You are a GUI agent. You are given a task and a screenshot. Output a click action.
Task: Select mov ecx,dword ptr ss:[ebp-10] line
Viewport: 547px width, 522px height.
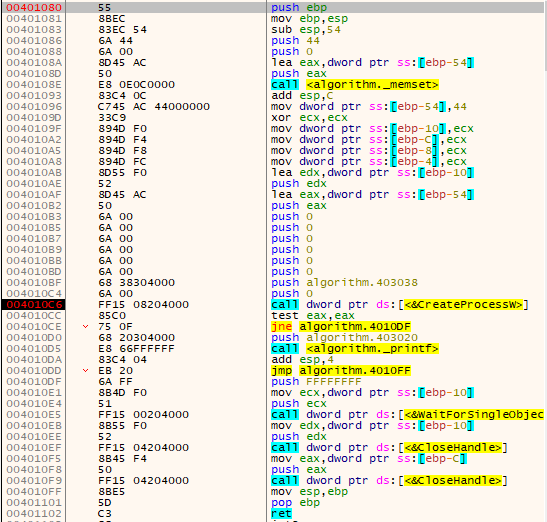pyautogui.click(x=372, y=393)
